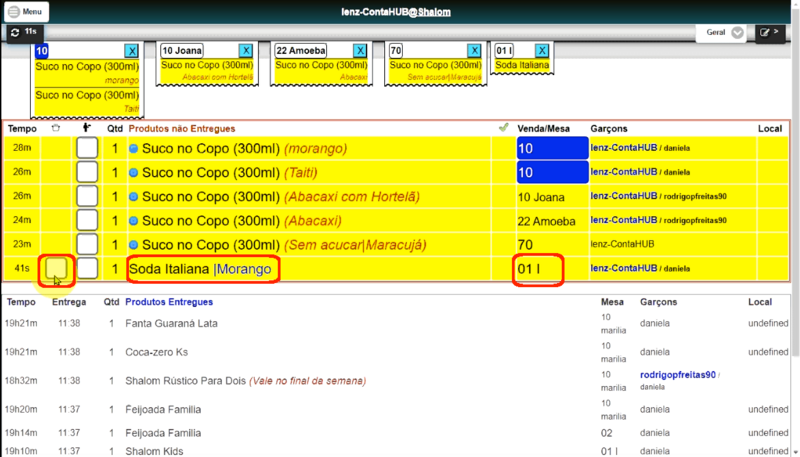The width and height of the screenshot is (800, 457).
Task: Open the Geral dropdown
Action: click(721, 33)
